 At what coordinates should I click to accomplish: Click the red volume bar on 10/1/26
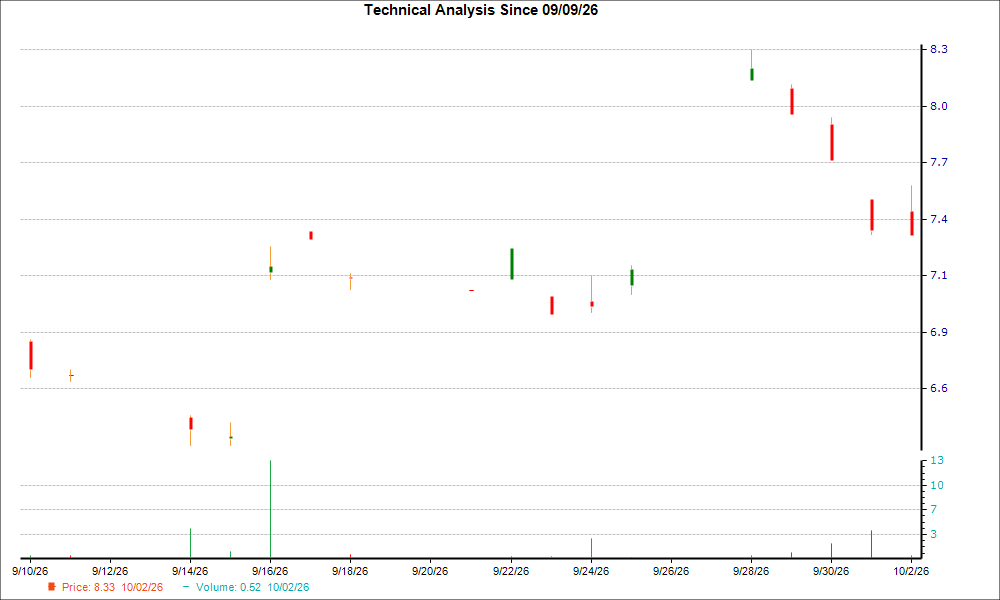click(871, 545)
